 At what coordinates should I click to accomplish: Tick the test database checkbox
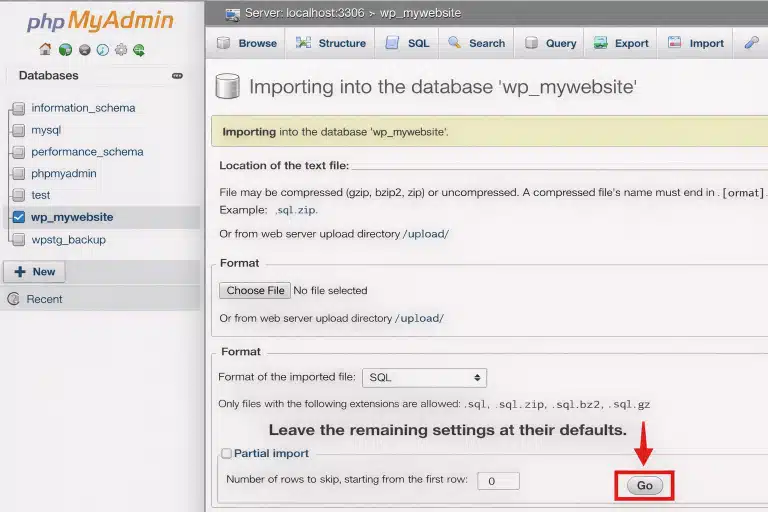pos(19,195)
